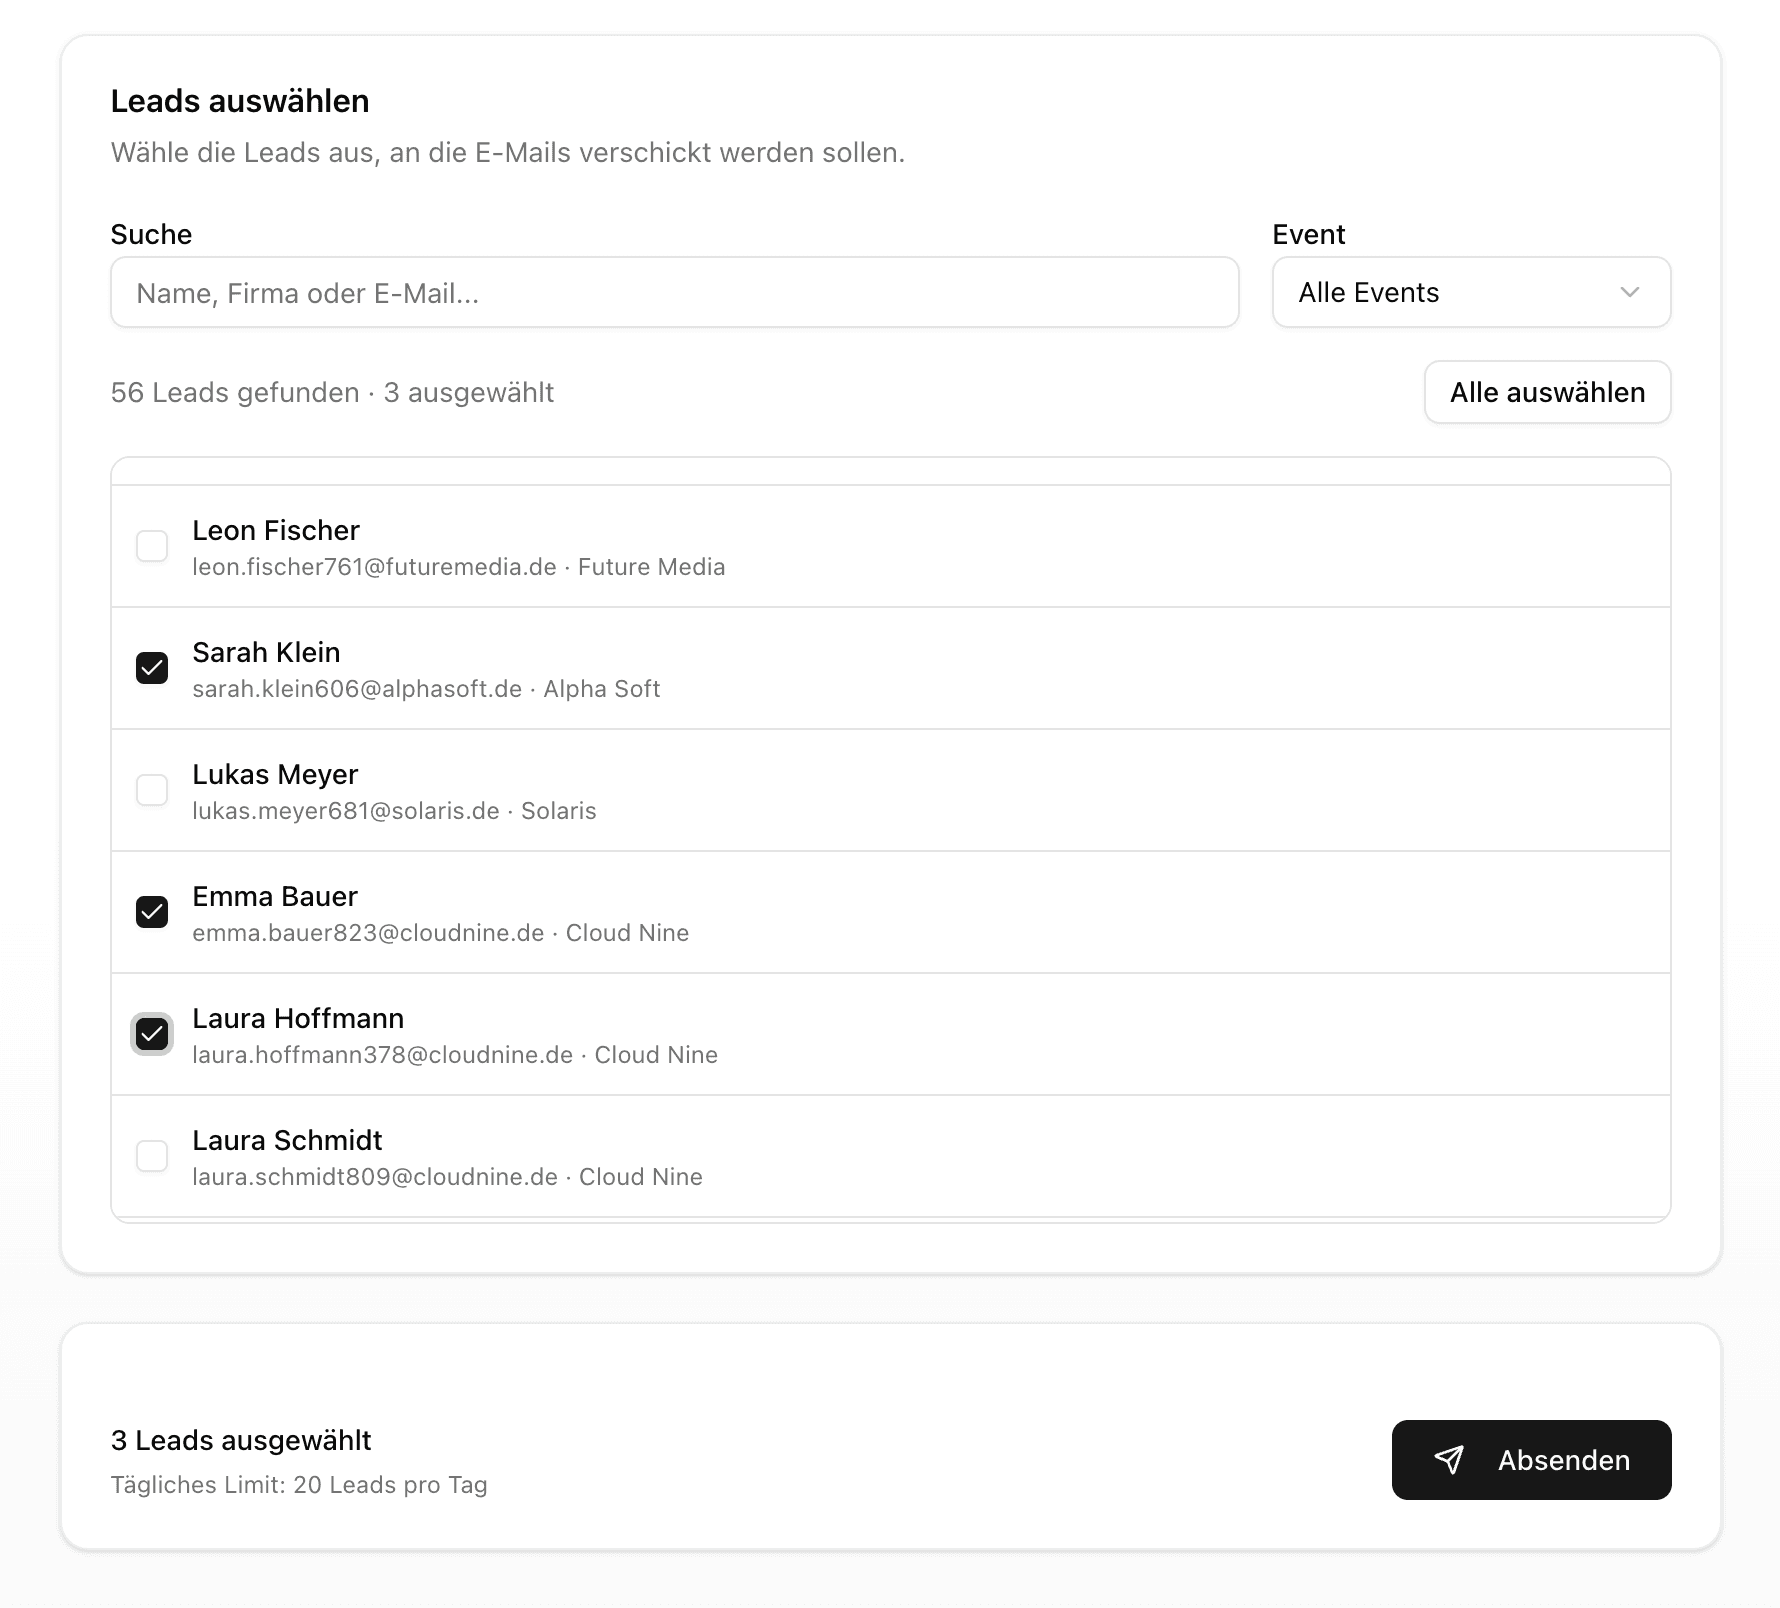Viewport: 1780px width, 1608px height.
Task: Click the 'Tägliches Limit: 20 Leads pro Tag' text
Action: (298, 1485)
